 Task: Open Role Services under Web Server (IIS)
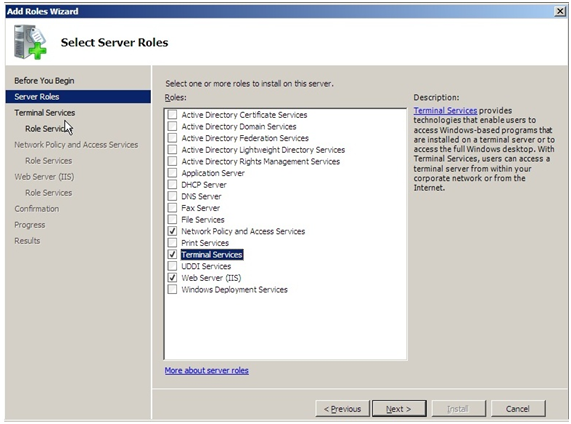(x=48, y=193)
